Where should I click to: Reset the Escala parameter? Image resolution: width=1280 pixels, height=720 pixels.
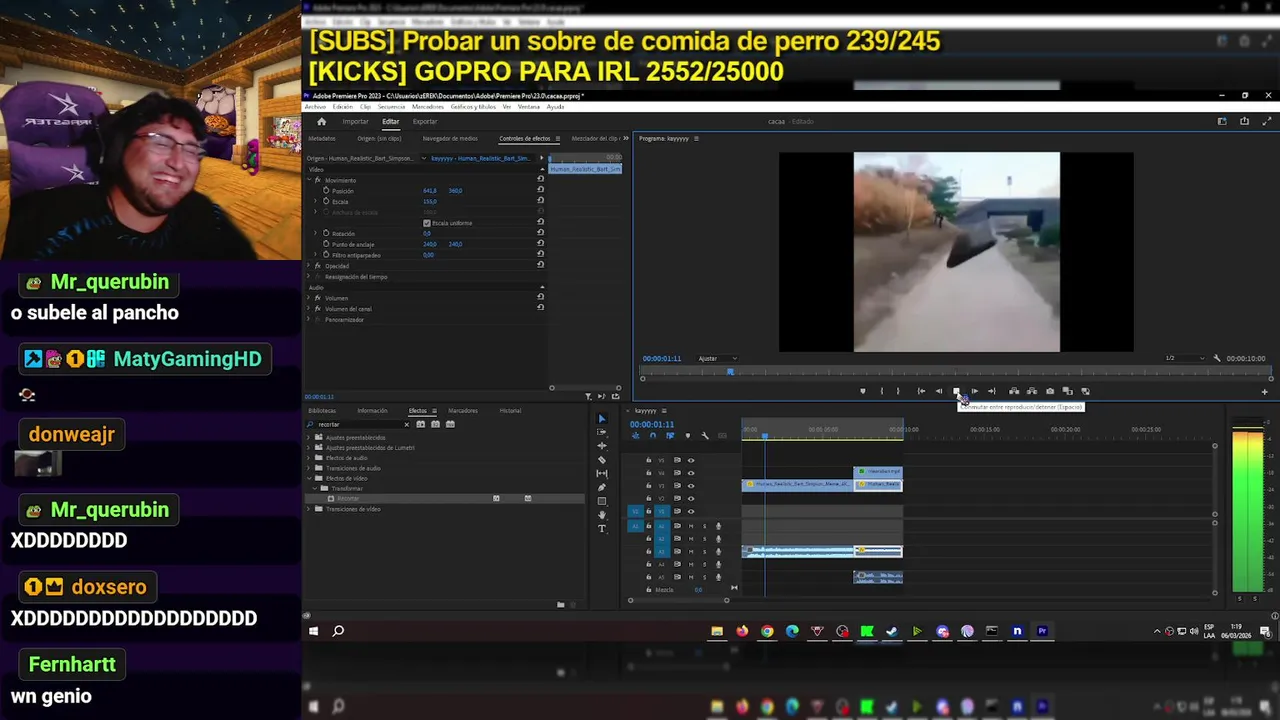tap(541, 201)
